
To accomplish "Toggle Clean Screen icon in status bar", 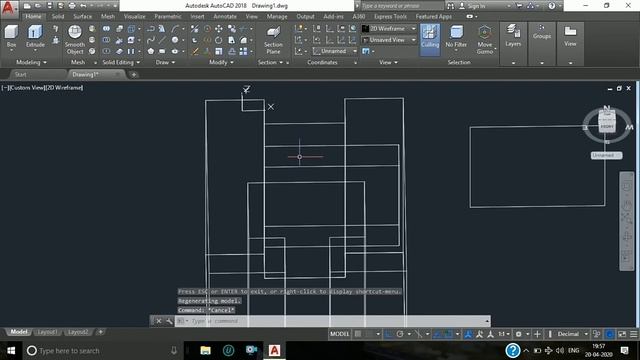I will point(622,334).
